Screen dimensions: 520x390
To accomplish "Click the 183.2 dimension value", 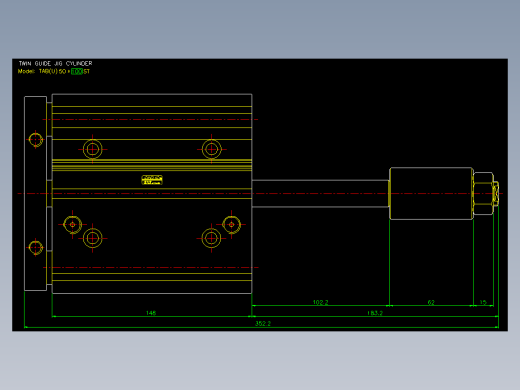I will pyautogui.click(x=375, y=313).
